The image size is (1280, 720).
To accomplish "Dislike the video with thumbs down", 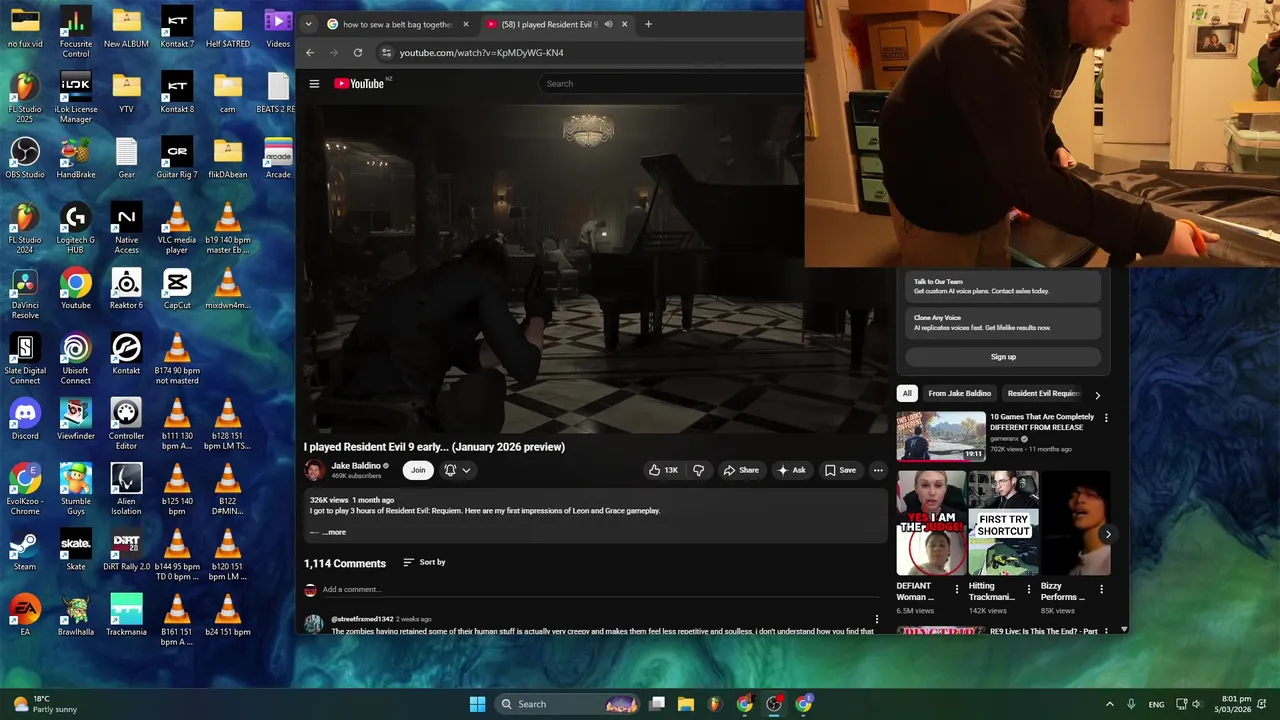I will [699, 470].
